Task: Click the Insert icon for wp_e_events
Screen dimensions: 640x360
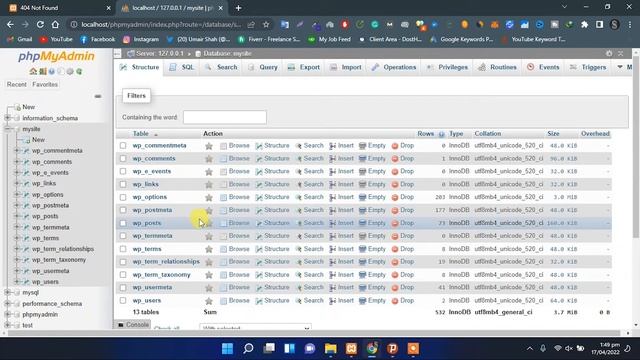Action: pos(333,171)
